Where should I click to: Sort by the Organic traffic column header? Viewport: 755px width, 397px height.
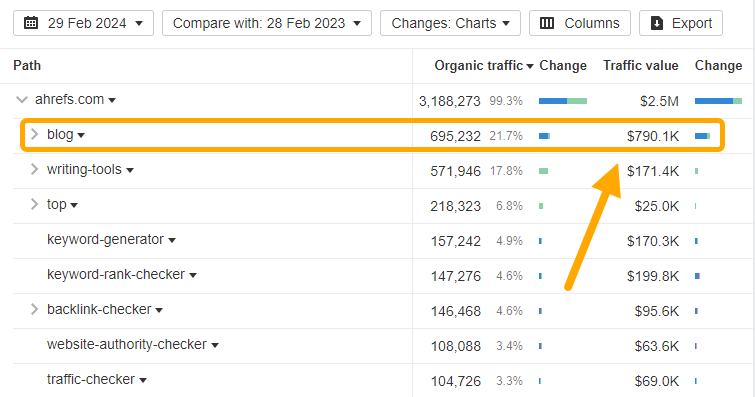pos(484,66)
